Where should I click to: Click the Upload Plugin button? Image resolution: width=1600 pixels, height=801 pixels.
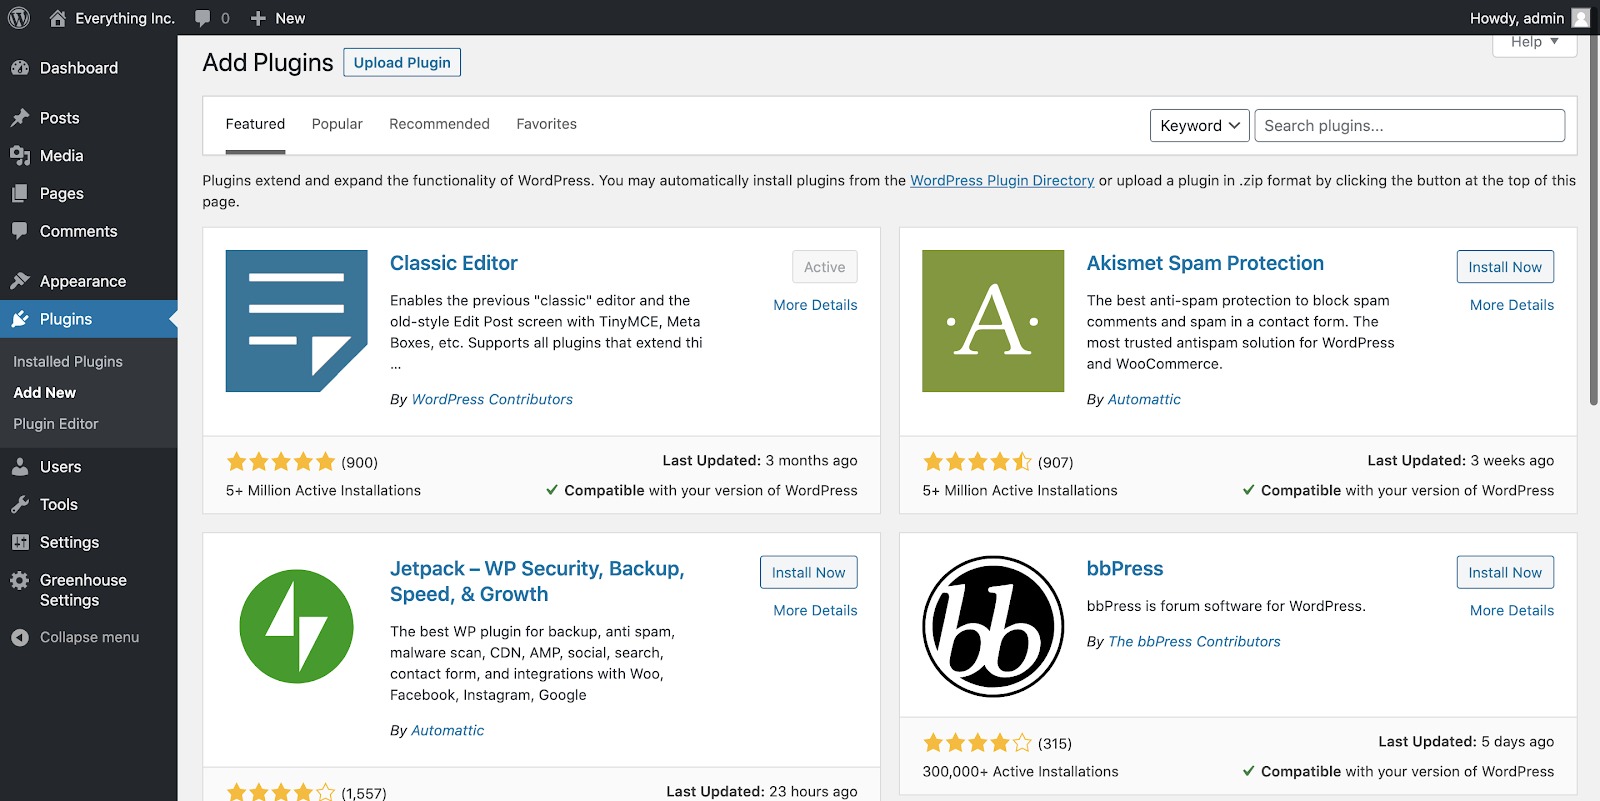pyautogui.click(x=402, y=62)
